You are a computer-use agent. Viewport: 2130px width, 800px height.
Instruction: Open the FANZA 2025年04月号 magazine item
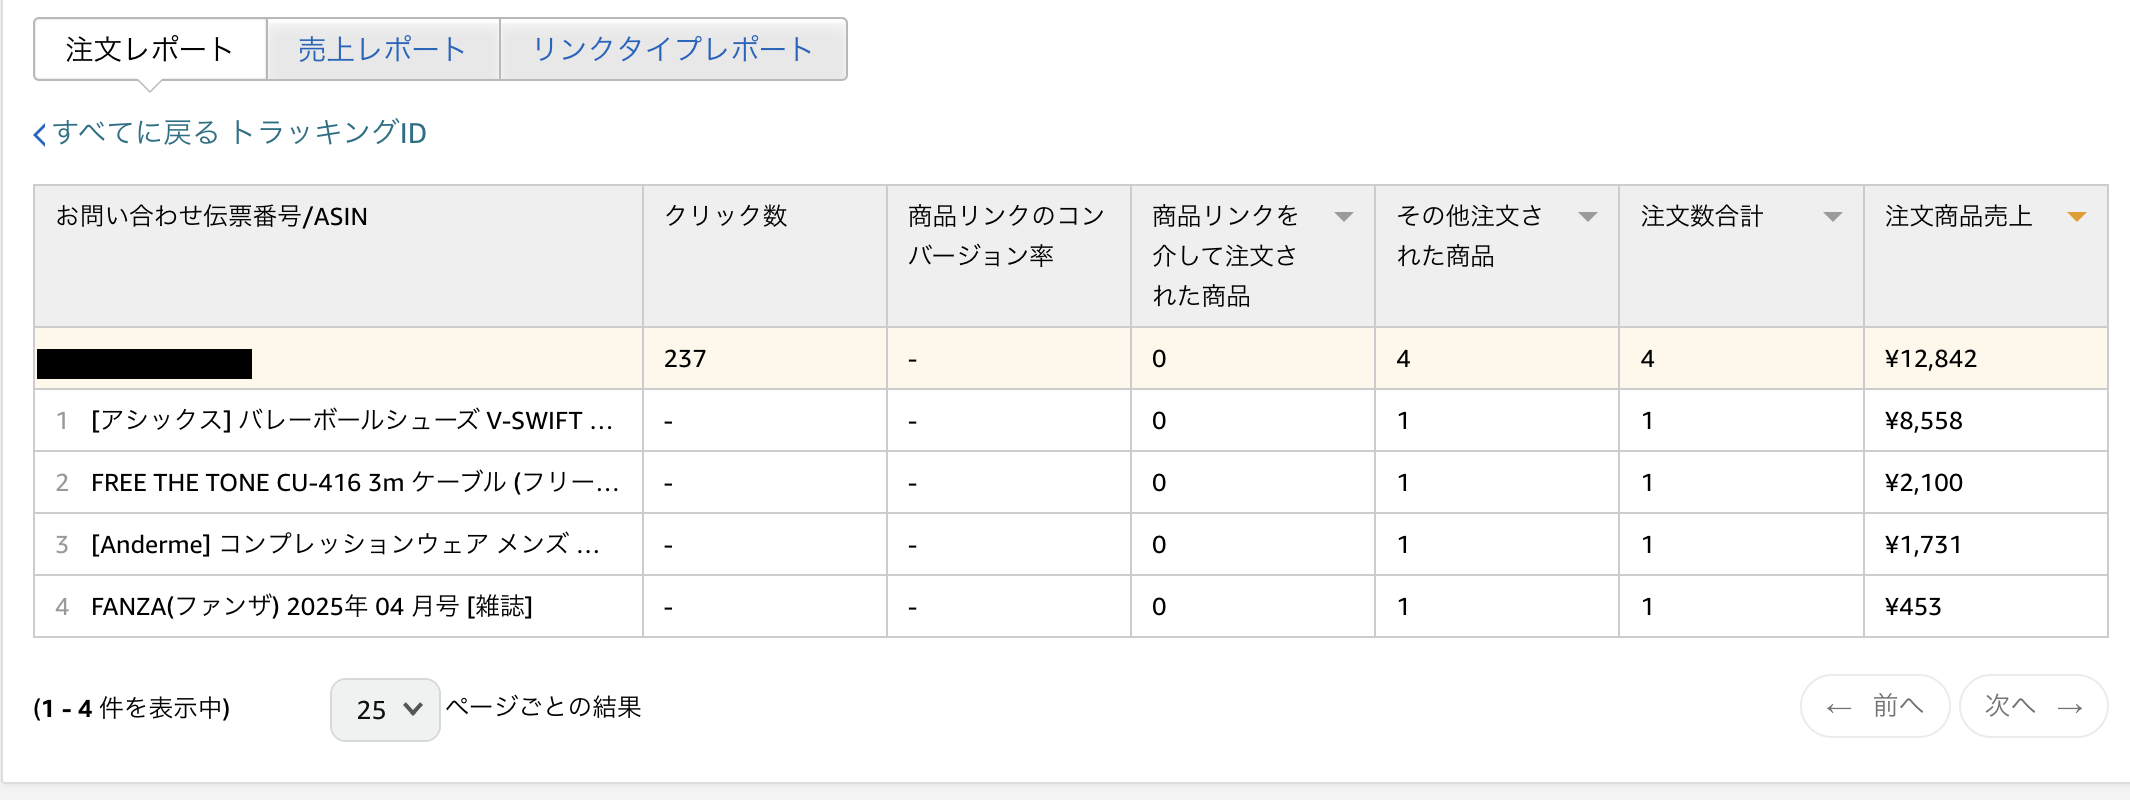tap(311, 607)
